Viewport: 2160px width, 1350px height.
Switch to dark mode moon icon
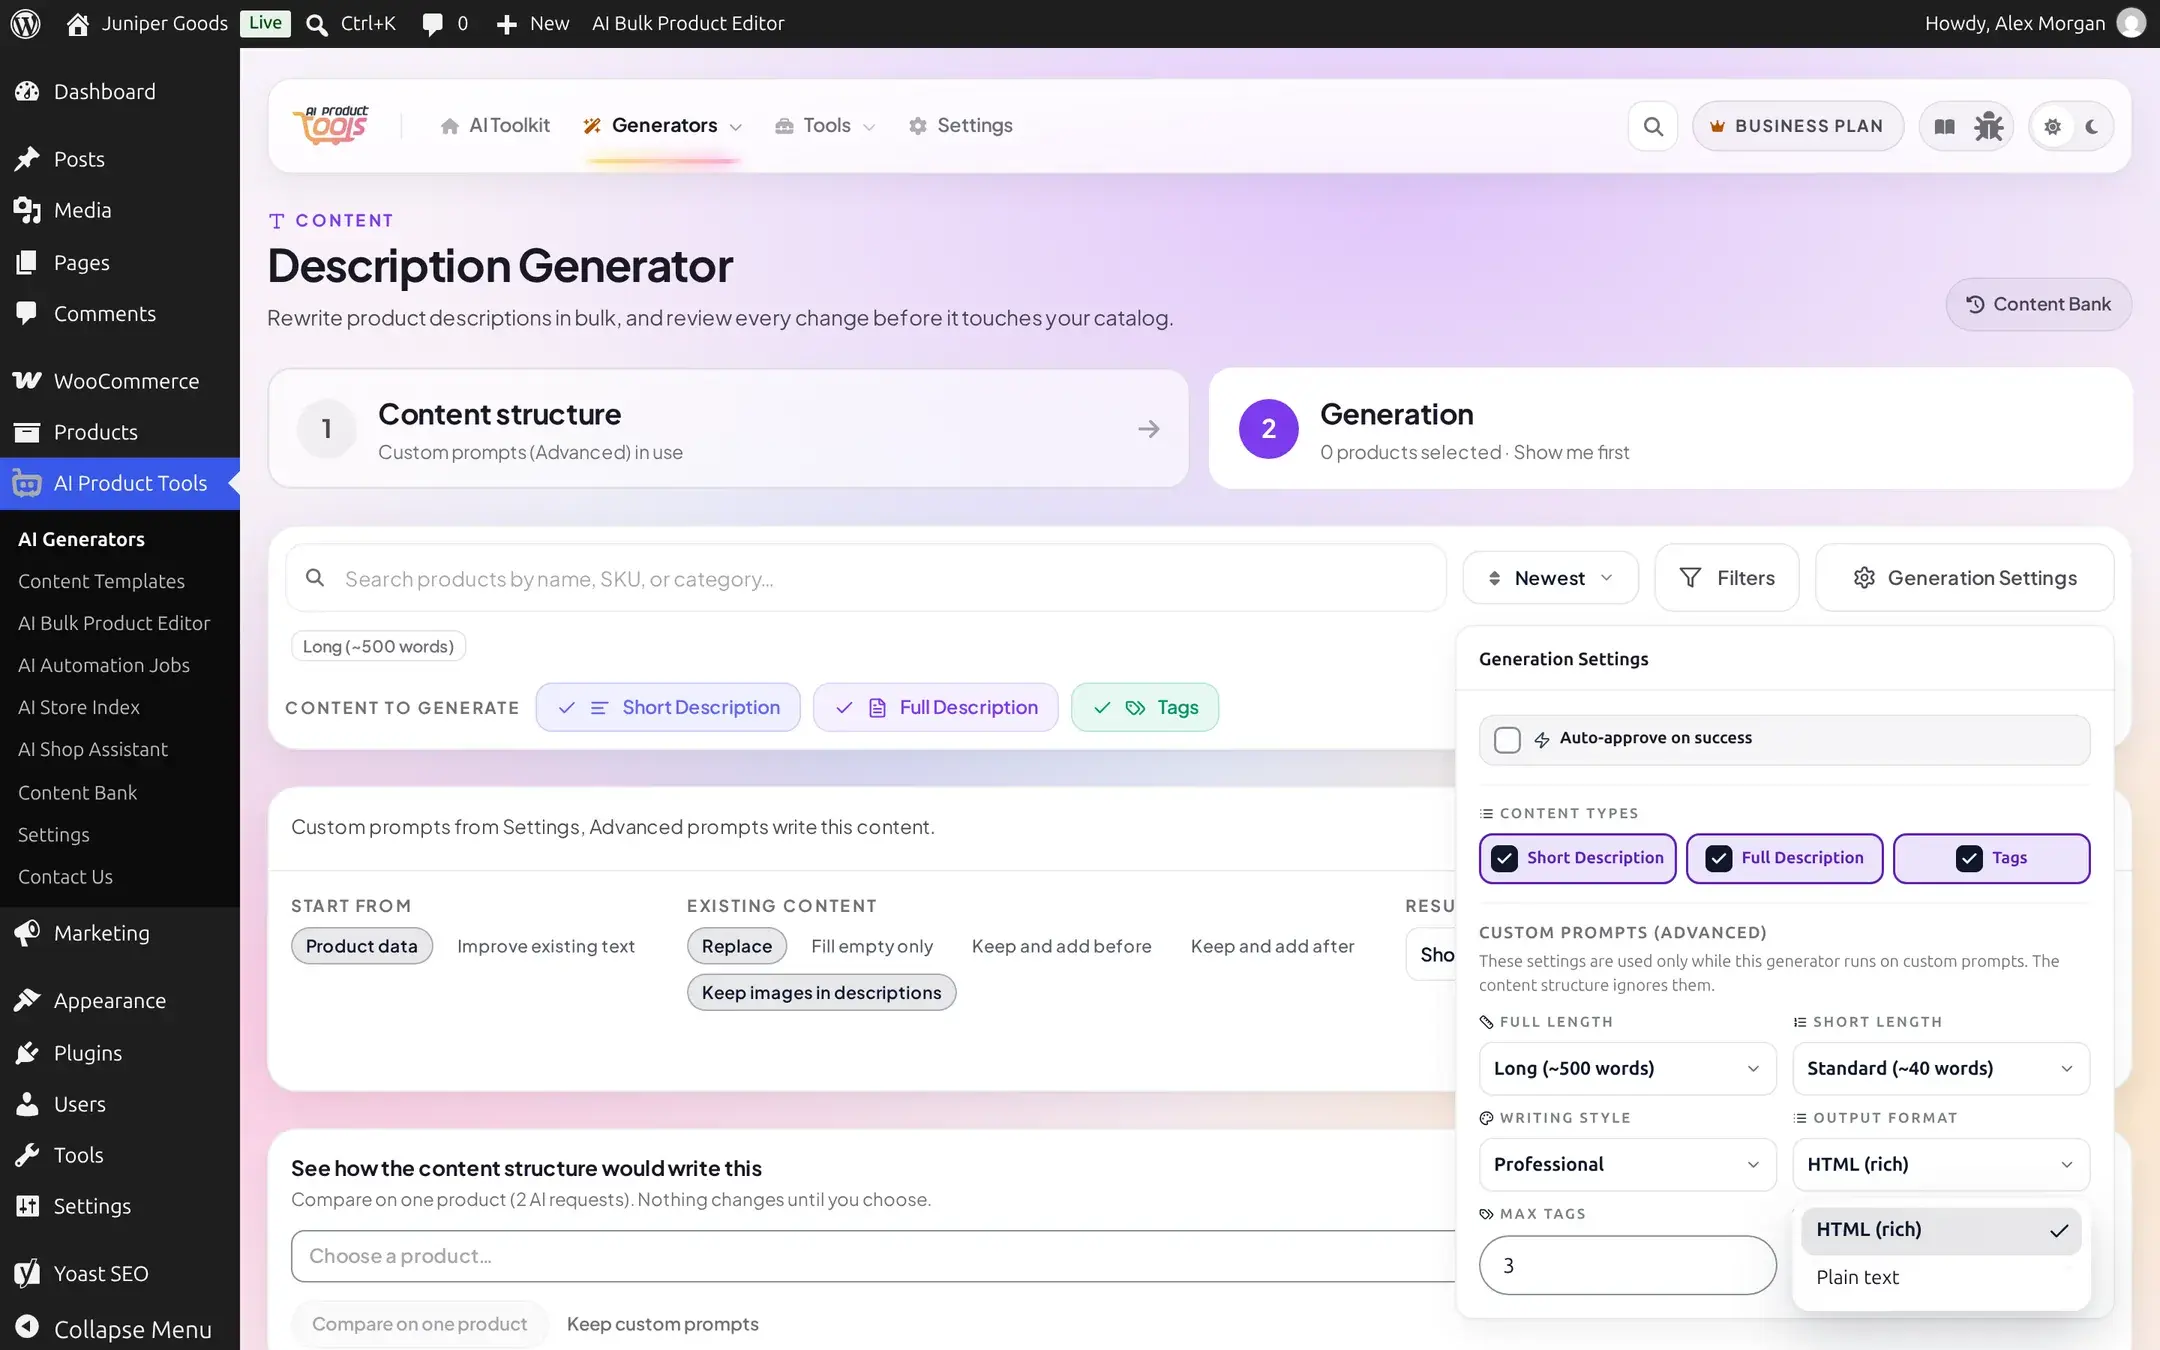[x=2092, y=126]
